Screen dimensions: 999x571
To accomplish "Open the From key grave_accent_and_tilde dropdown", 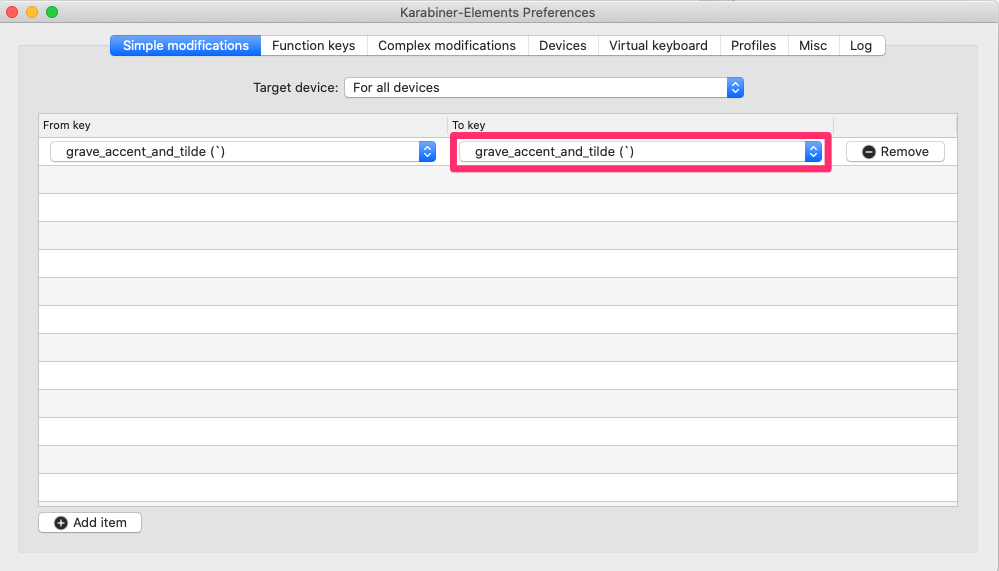I will (243, 152).
